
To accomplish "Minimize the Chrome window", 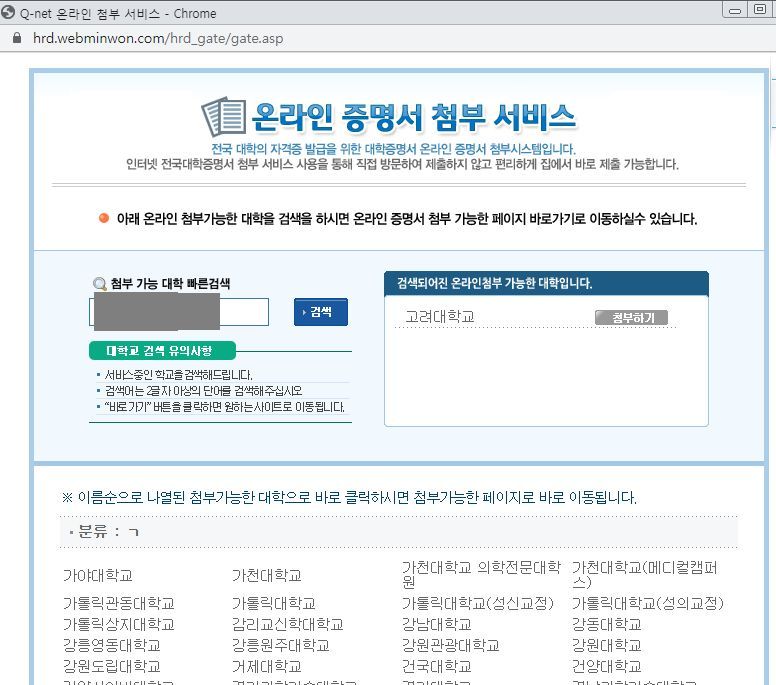I will [x=735, y=10].
